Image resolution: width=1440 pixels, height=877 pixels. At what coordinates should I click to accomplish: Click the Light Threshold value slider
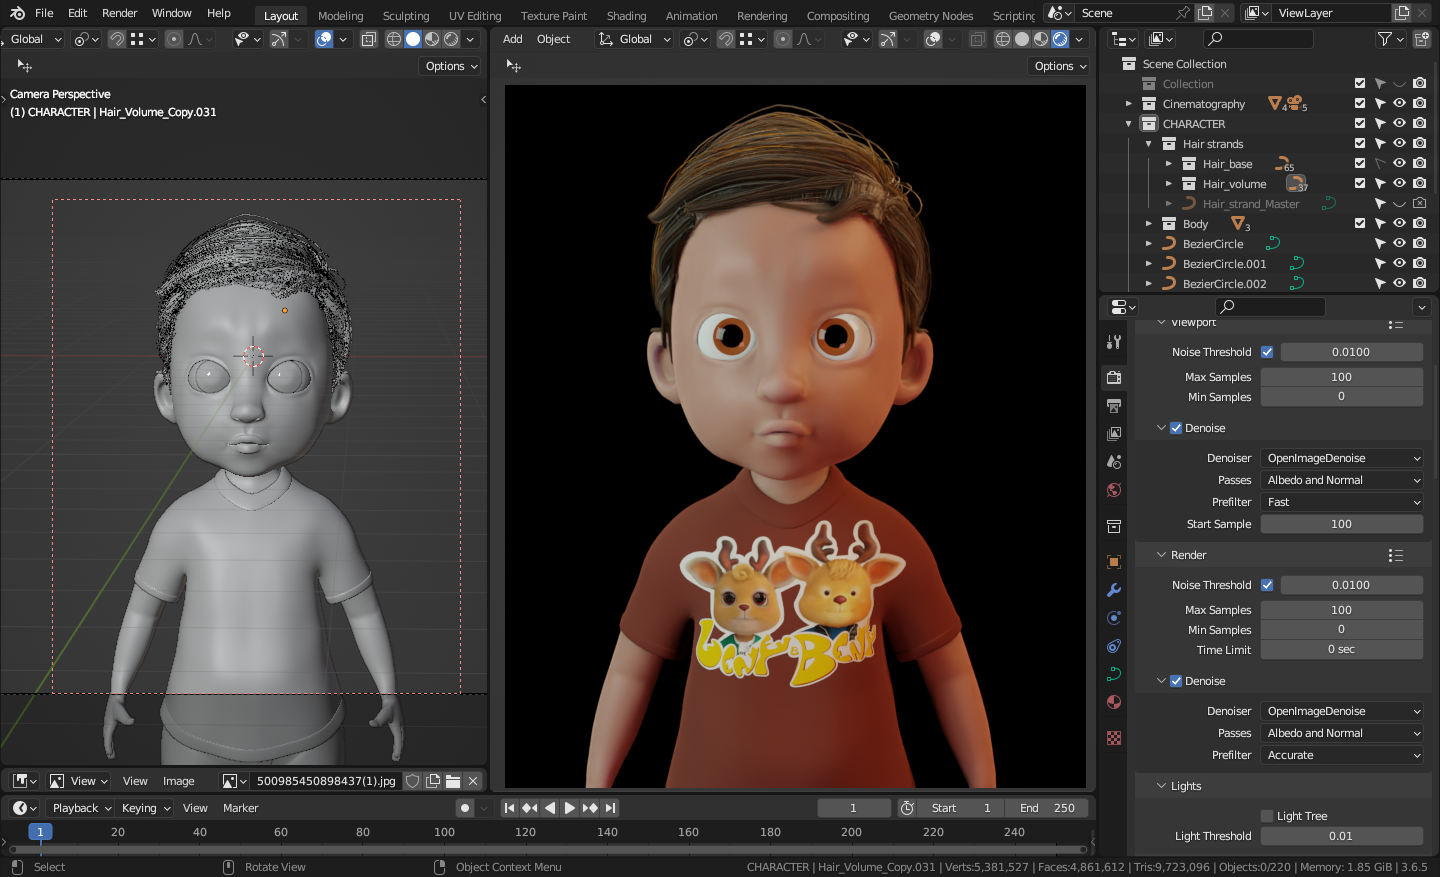(1342, 836)
